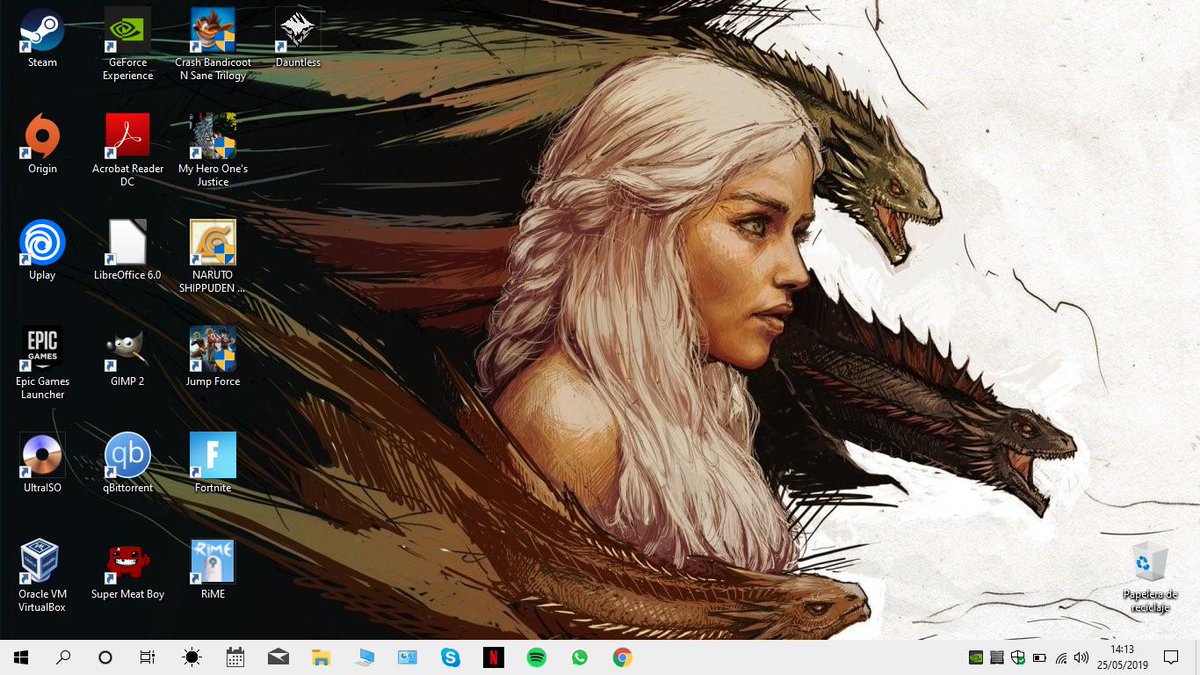Screen dimensions: 1200x675
Task: Launch Fortnite from the desktop
Action: [x=211, y=457]
